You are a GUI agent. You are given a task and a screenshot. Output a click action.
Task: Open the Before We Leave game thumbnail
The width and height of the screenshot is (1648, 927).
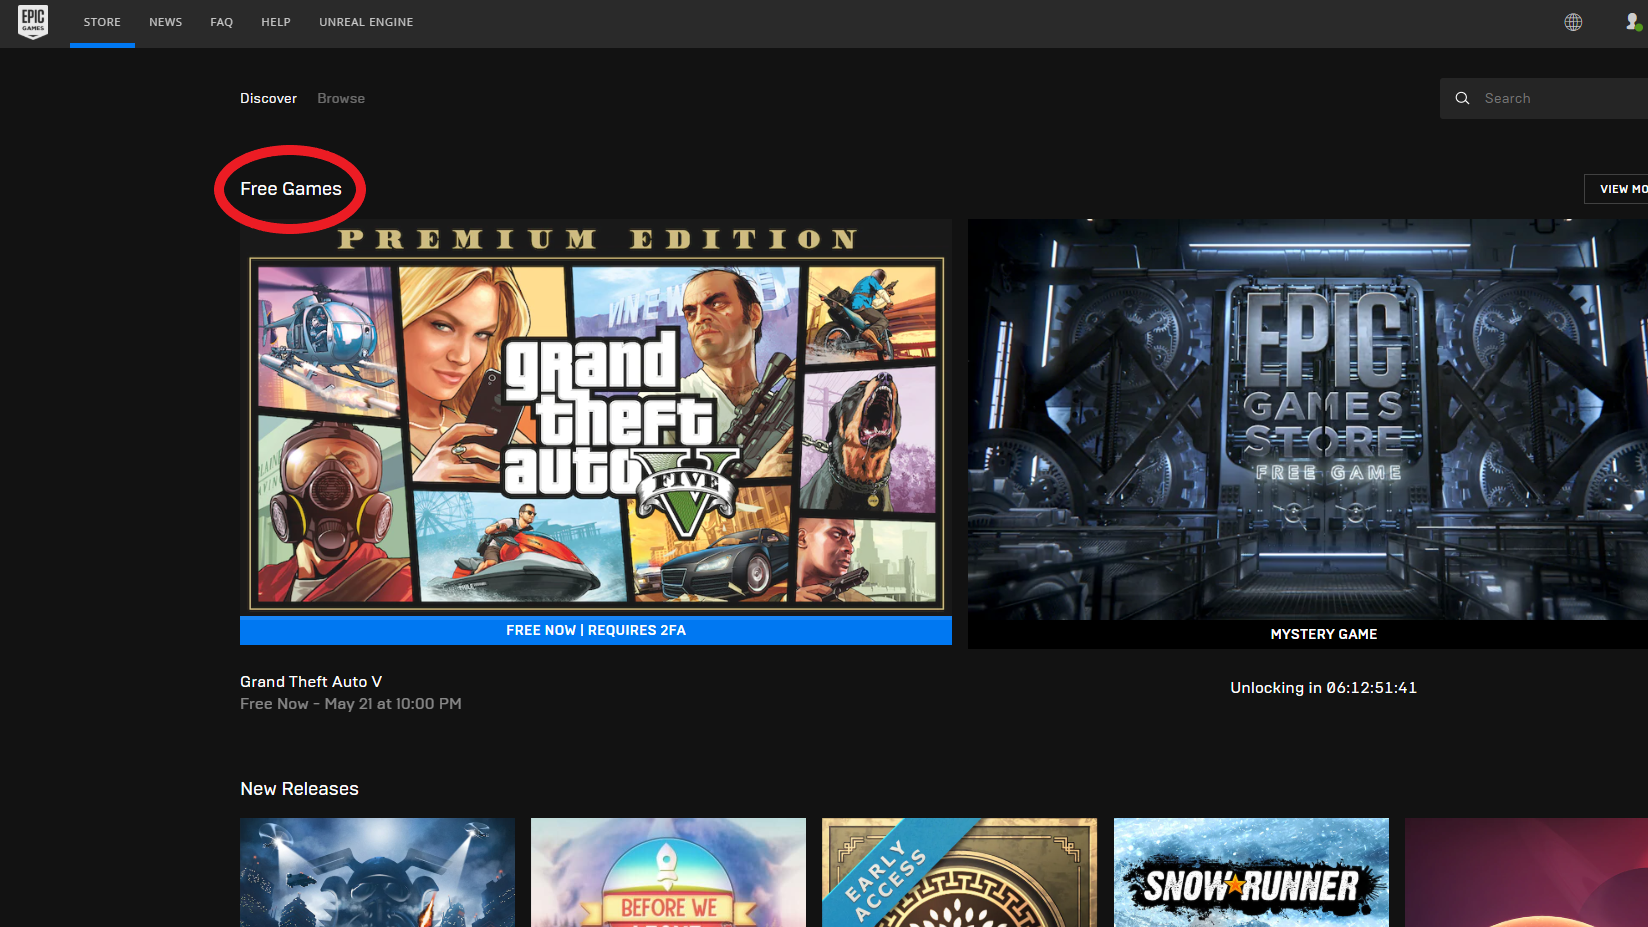click(668, 872)
